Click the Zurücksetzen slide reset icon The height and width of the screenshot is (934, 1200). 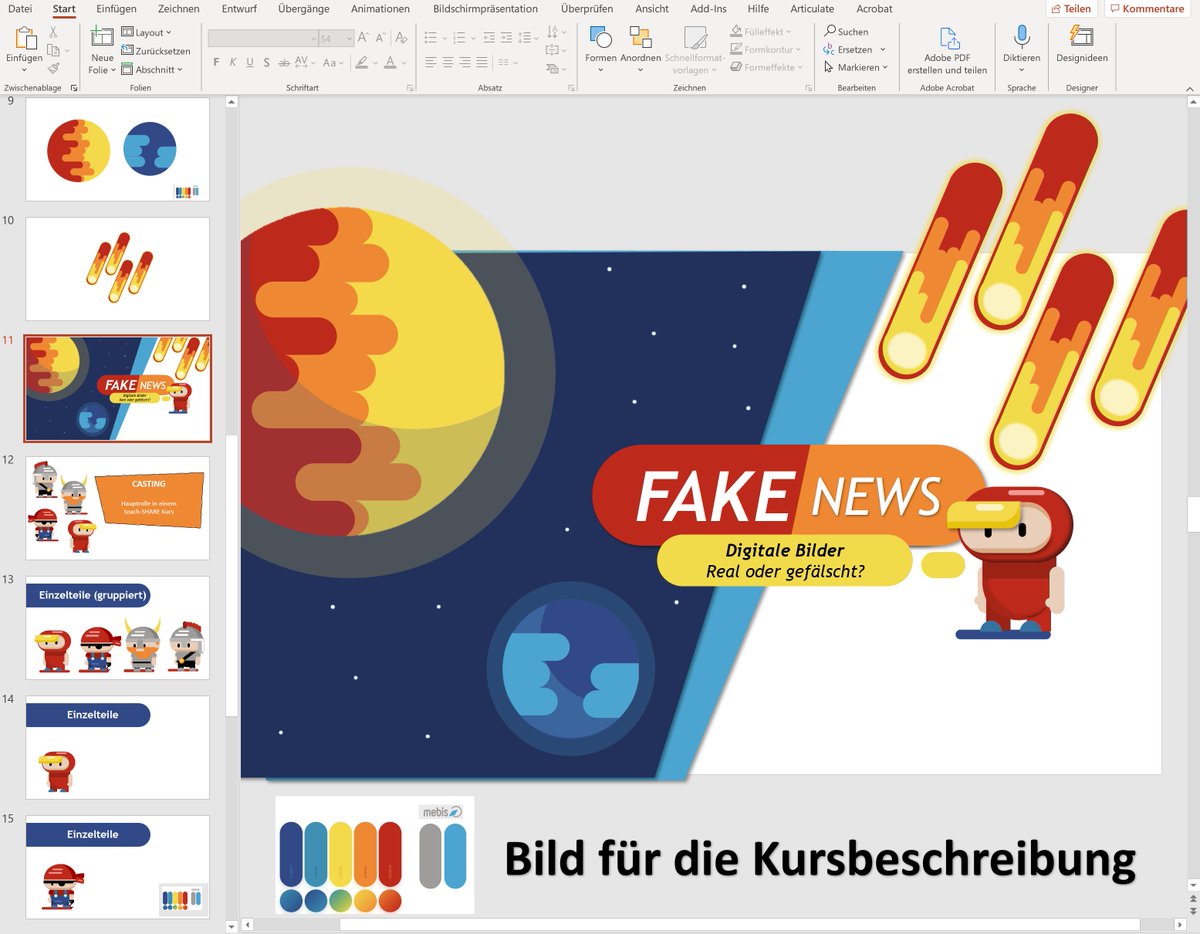[x=125, y=51]
